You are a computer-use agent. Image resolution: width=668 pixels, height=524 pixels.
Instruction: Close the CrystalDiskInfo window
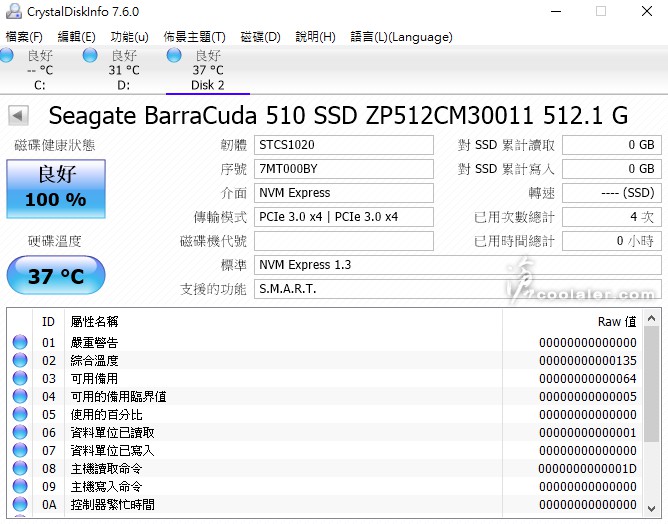(x=647, y=11)
